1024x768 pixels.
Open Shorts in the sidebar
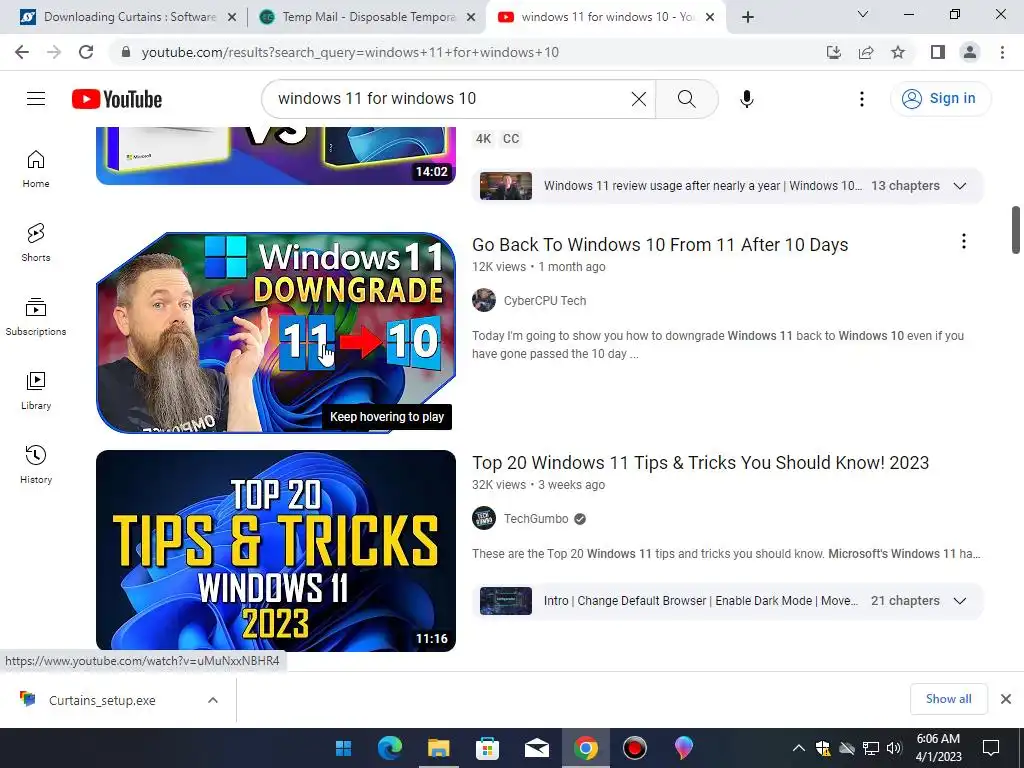(36, 243)
